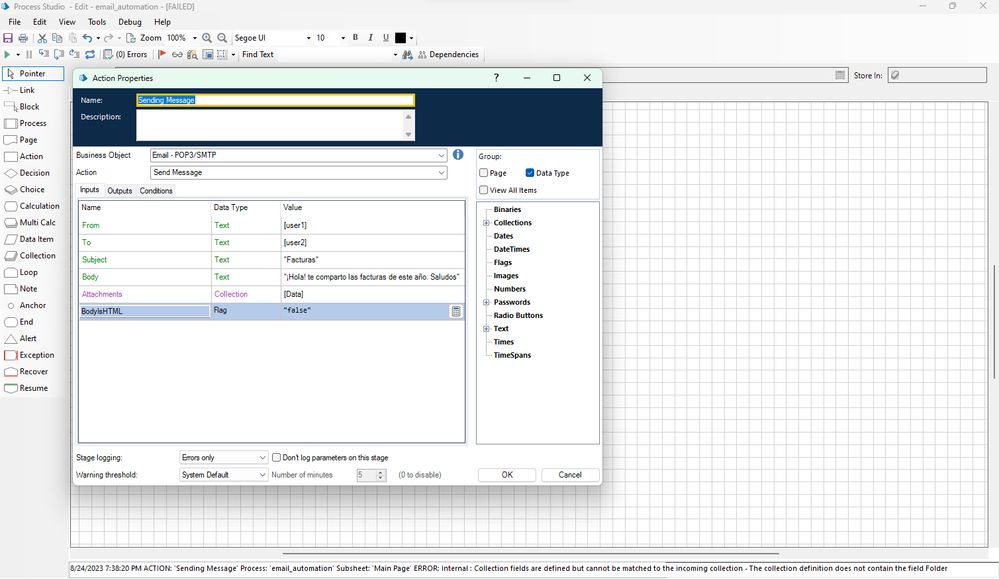Click the Print icon in toolbar
999x579 pixels.
[x=23, y=38]
